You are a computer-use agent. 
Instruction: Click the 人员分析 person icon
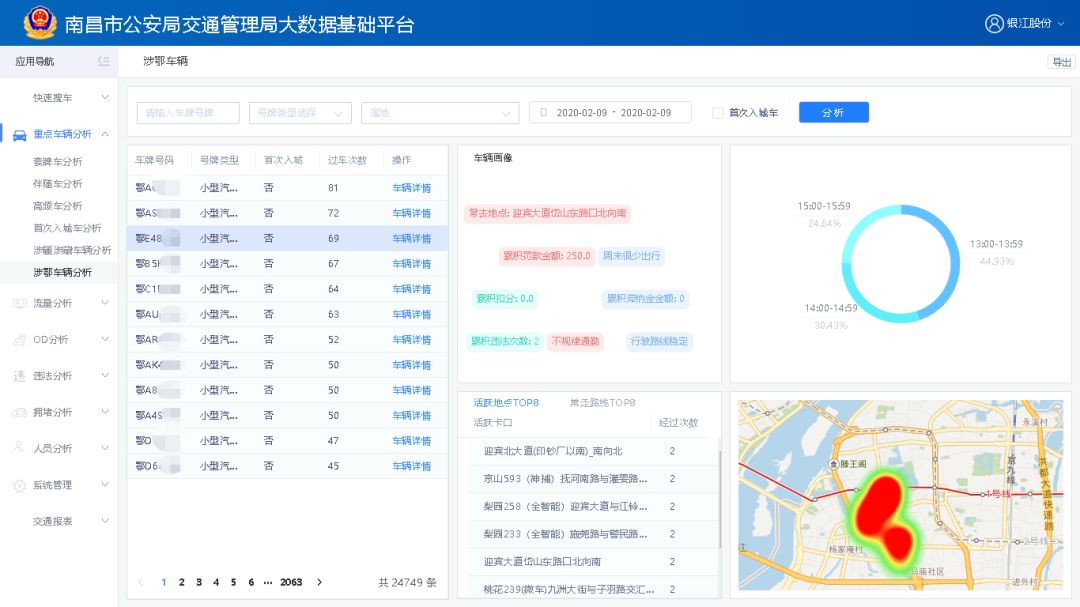(19, 449)
